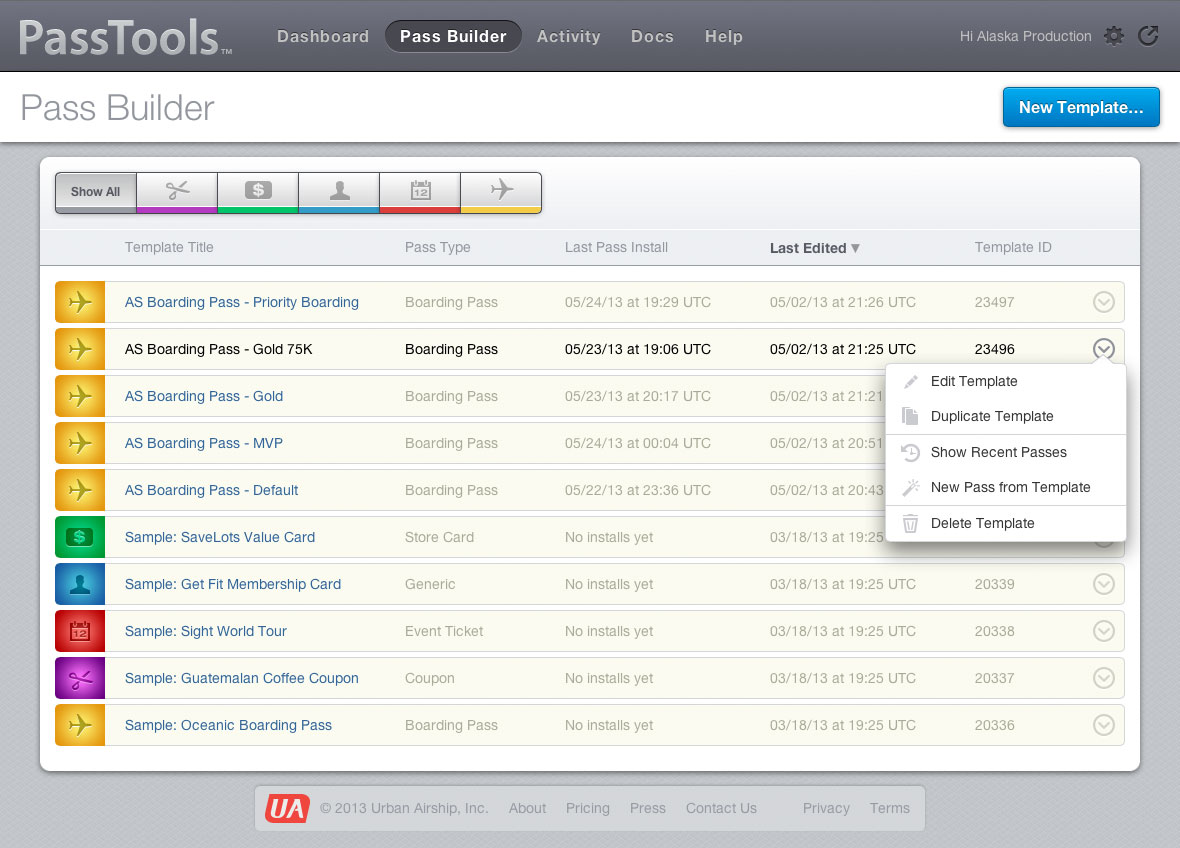Open AS Boarding Pass - MVP template

point(204,443)
